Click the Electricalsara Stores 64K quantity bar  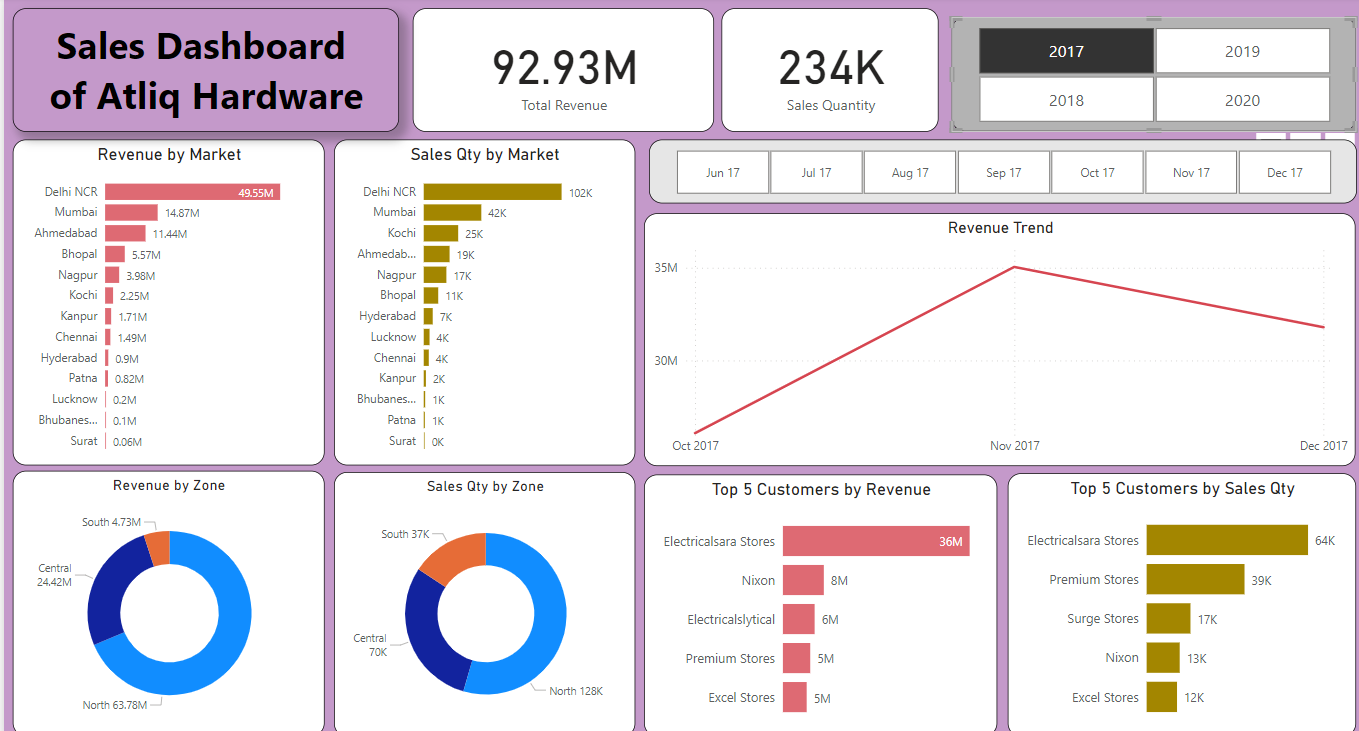[1227, 540]
